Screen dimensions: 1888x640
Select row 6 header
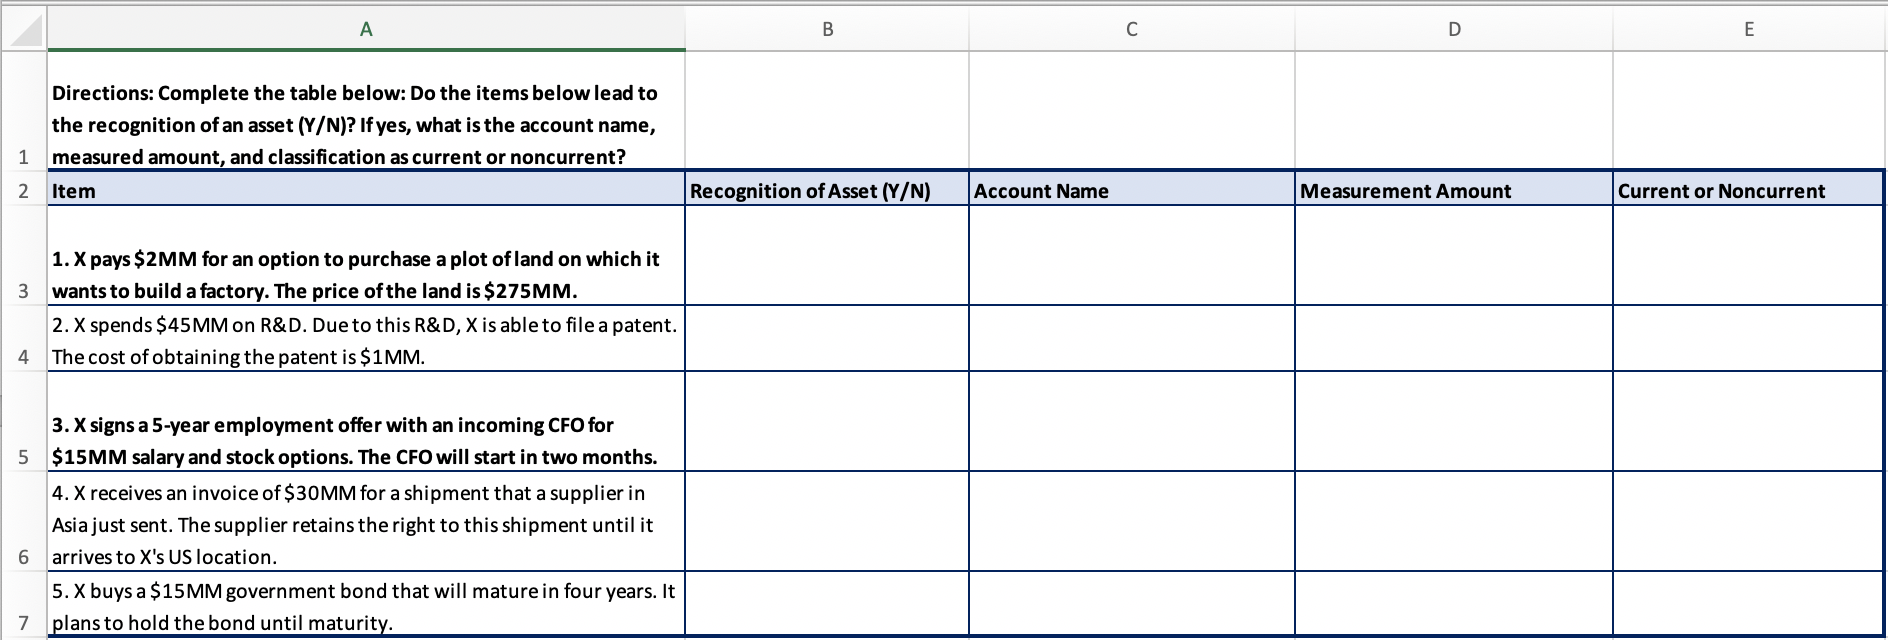pos(23,521)
